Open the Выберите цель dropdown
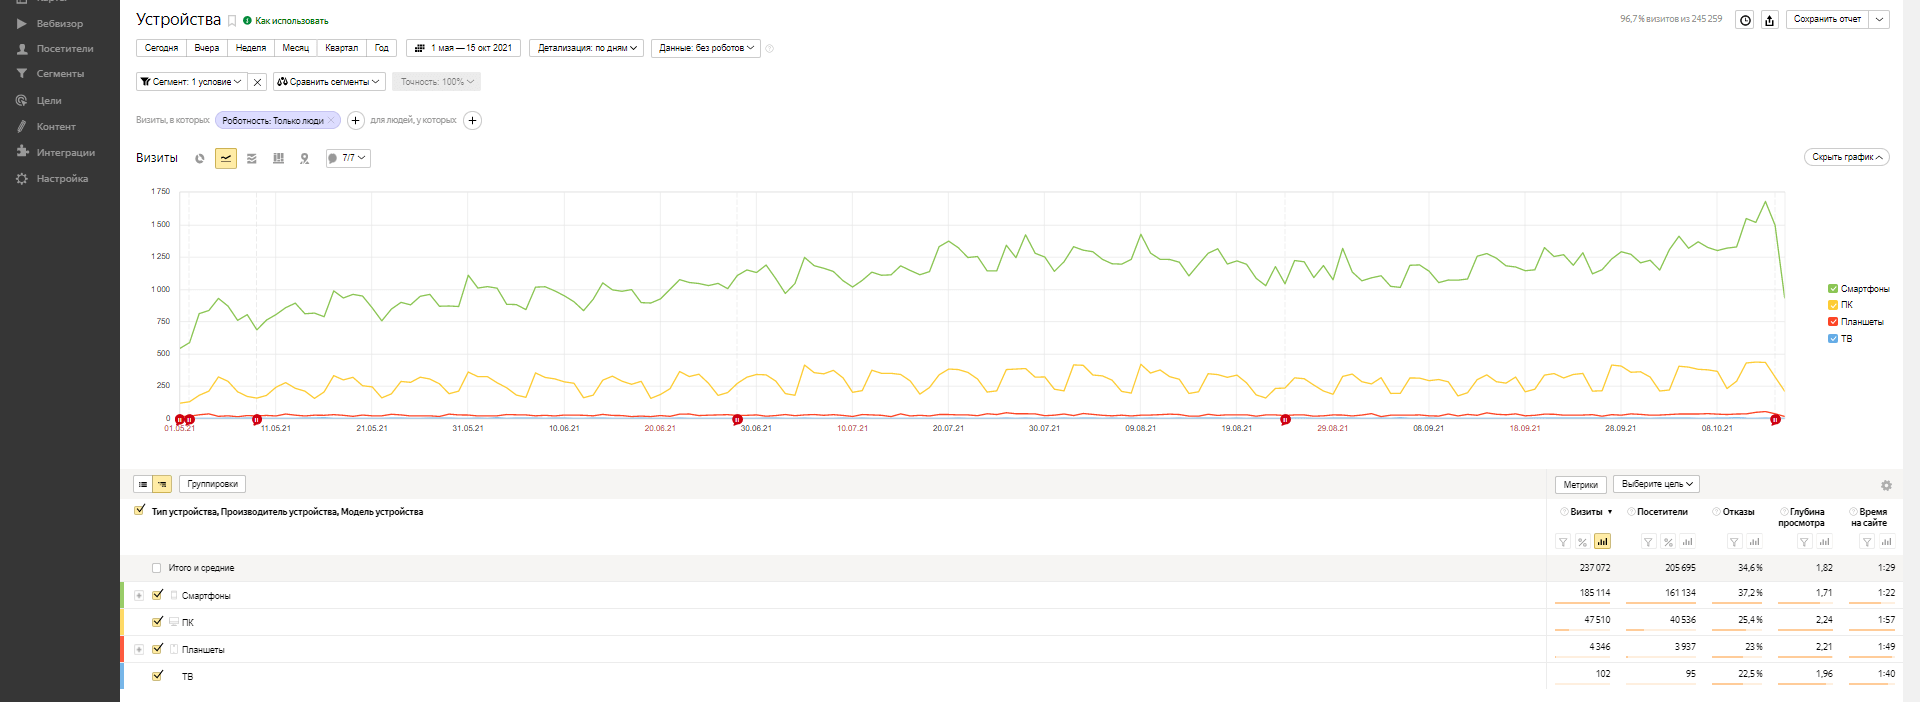The width and height of the screenshot is (1920, 702). point(1656,484)
